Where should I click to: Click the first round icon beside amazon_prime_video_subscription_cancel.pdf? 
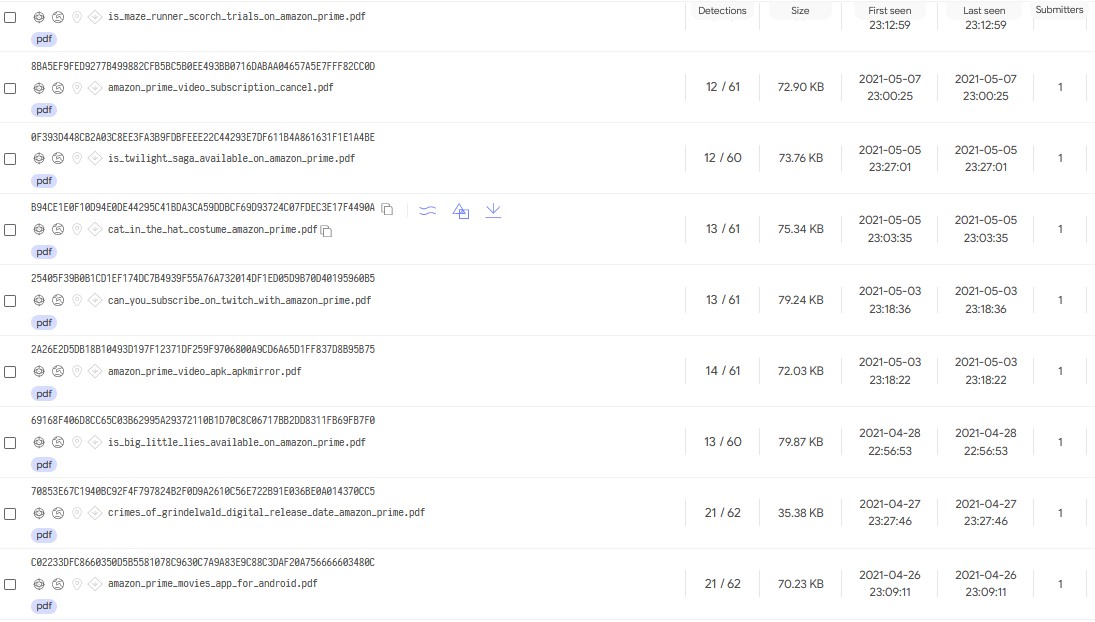pos(39,88)
